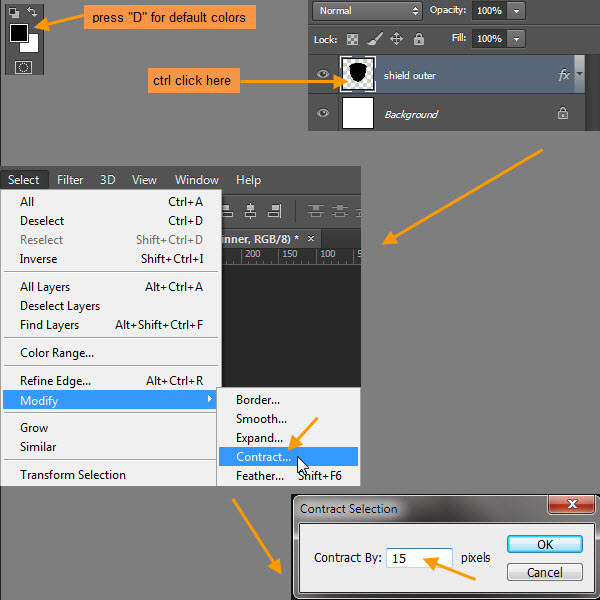This screenshot has height=600, width=600.
Task: Open the Normal blend mode dropdown
Action: coord(367,10)
